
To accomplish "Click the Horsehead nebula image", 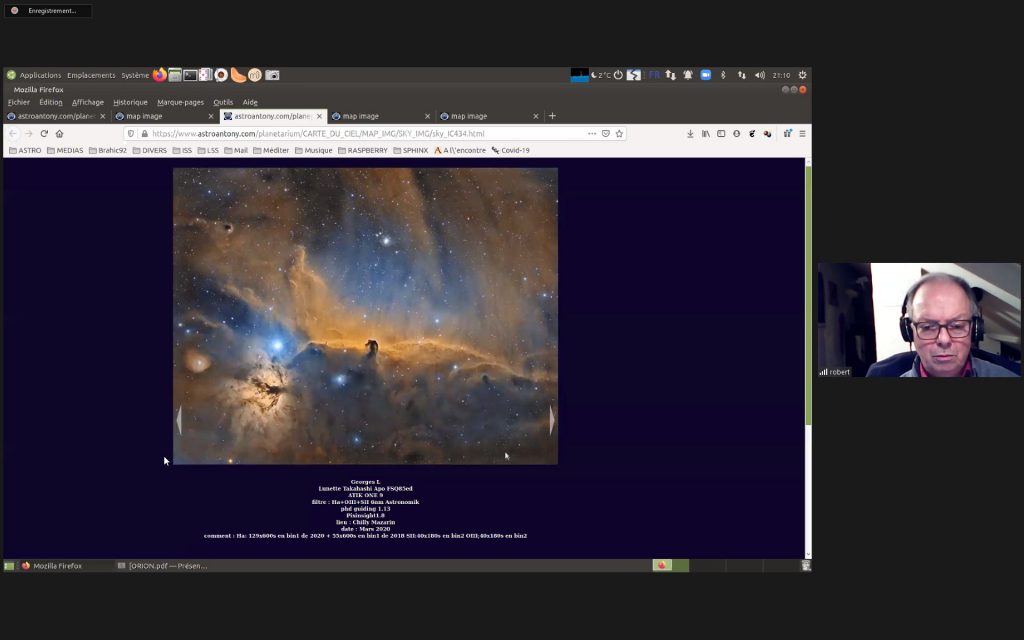I will [x=365, y=316].
